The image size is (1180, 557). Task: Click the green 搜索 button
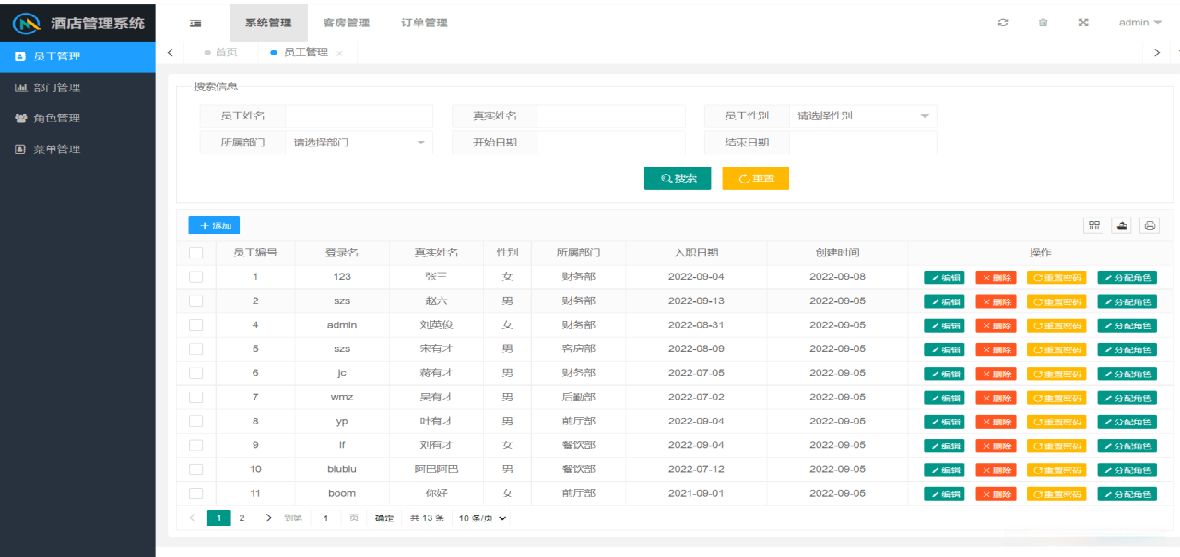[x=677, y=179]
